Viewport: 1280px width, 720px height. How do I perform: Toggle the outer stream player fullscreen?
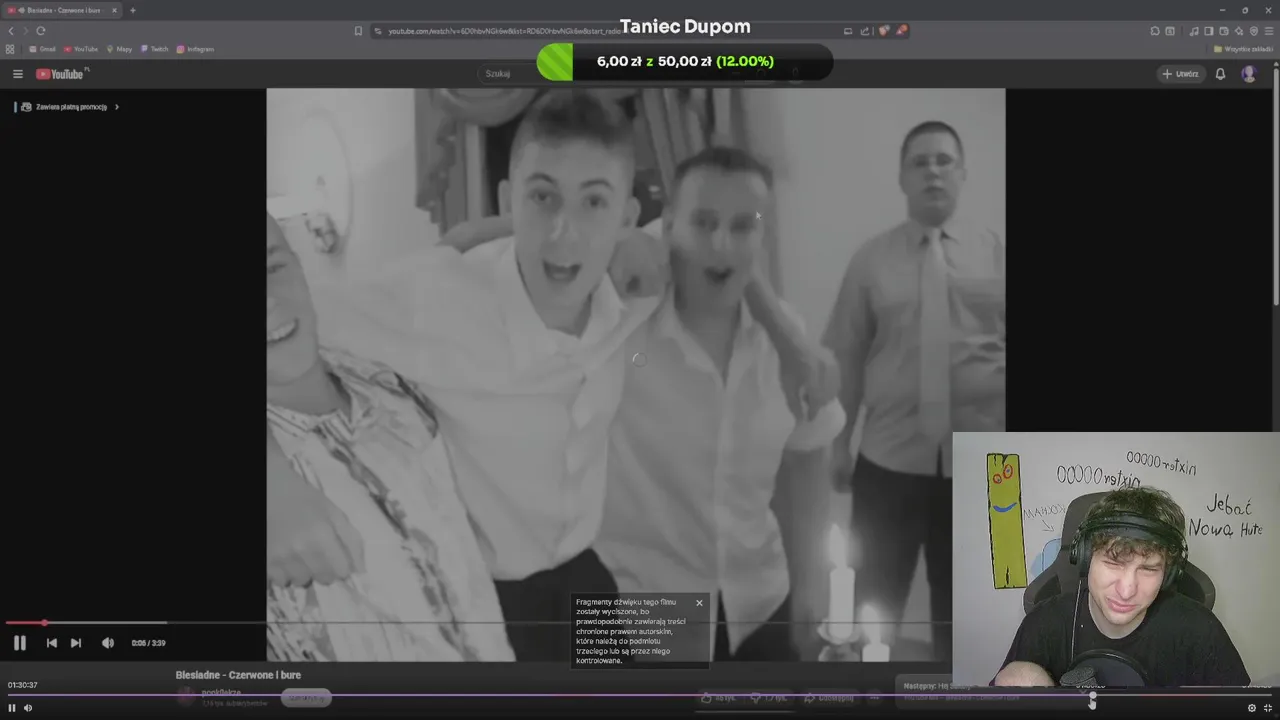1268,708
